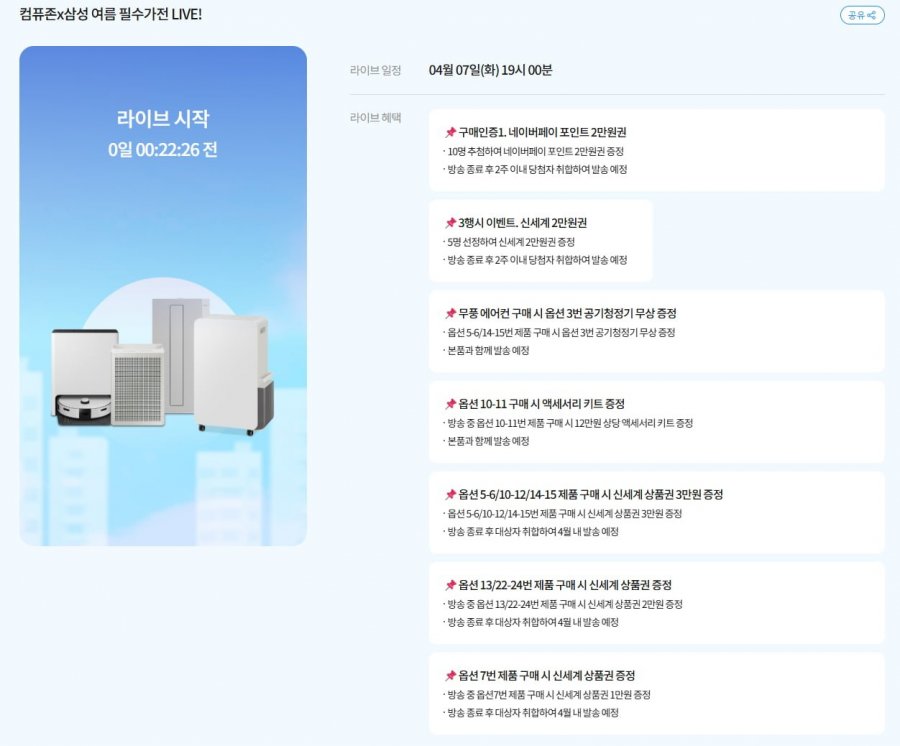This screenshot has height=746, width=900.
Task: Click pin icon beside 옵션 10-11 액세서리 키트
Action: [x=450, y=404]
